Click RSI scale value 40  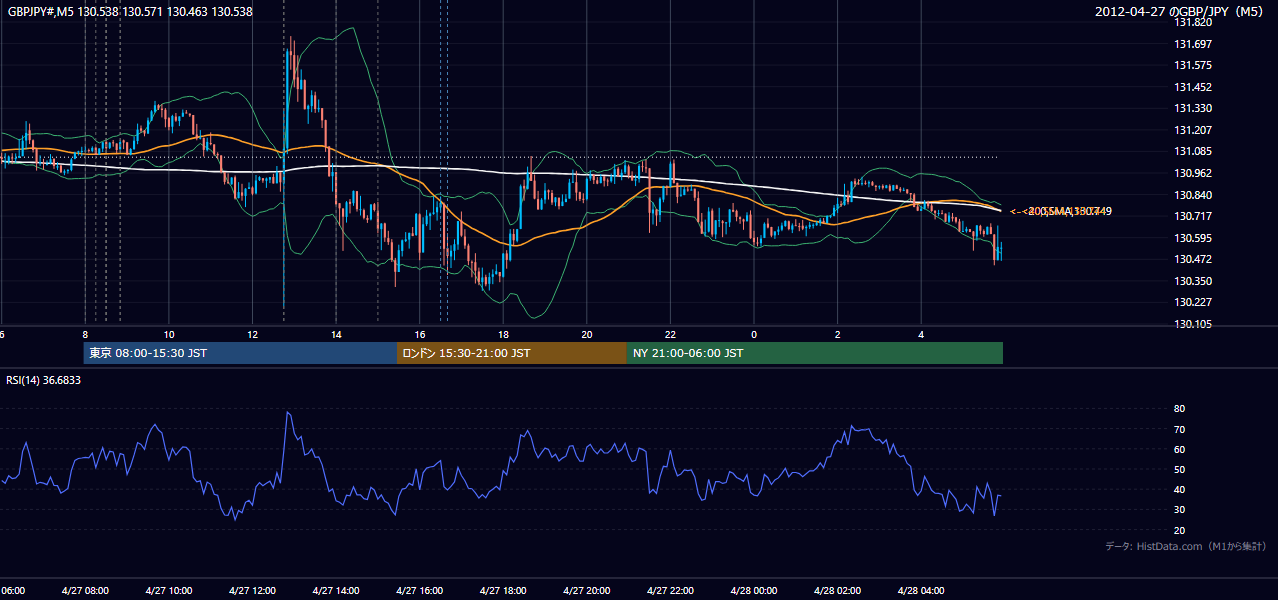click(x=1179, y=489)
